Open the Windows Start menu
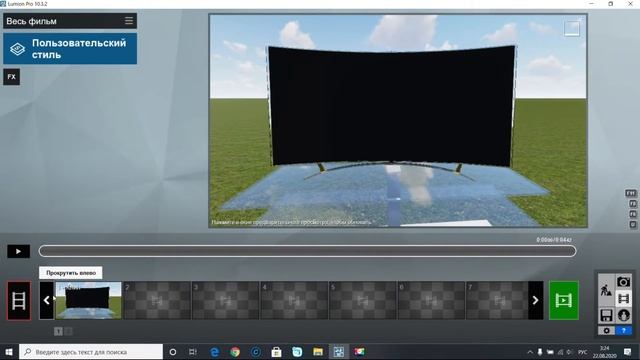This screenshot has width=640, height=360. [x=9, y=352]
